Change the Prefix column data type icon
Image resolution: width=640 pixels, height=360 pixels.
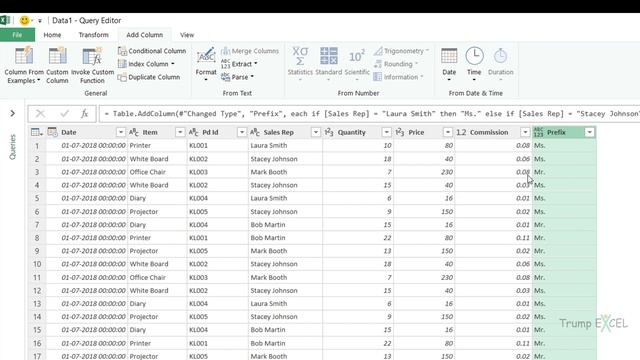[x=538, y=132]
